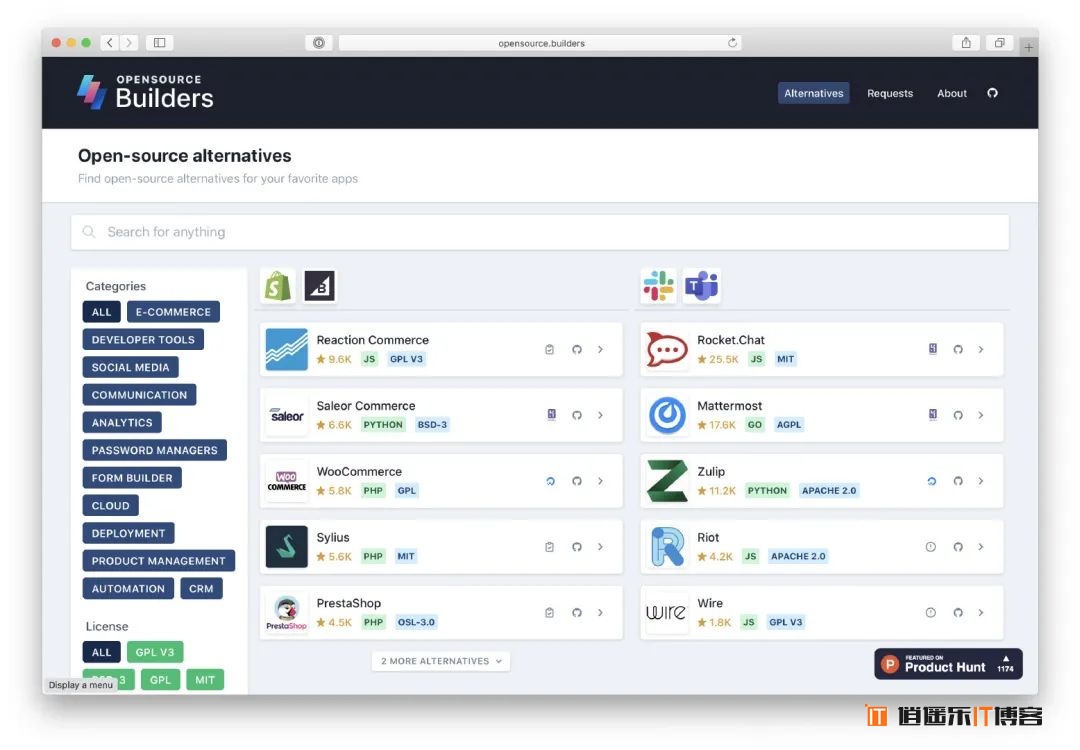
Task: Select ALL under License
Action: coord(101,652)
